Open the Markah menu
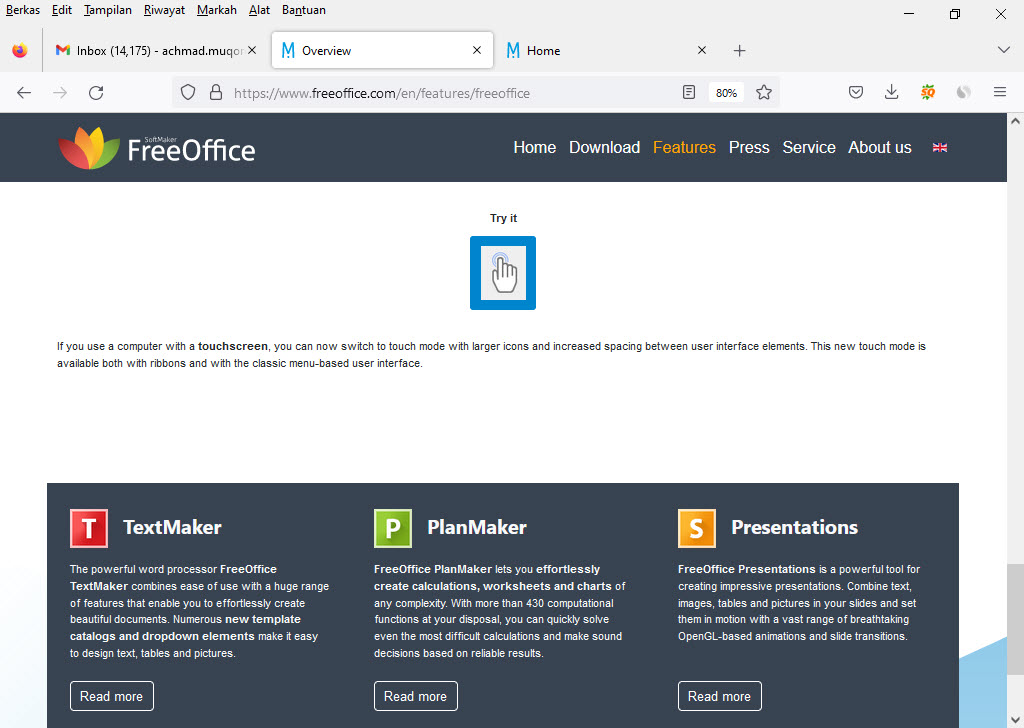The height and width of the screenshot is (728, 1024). pyautogui.click(x=216, y=10)
